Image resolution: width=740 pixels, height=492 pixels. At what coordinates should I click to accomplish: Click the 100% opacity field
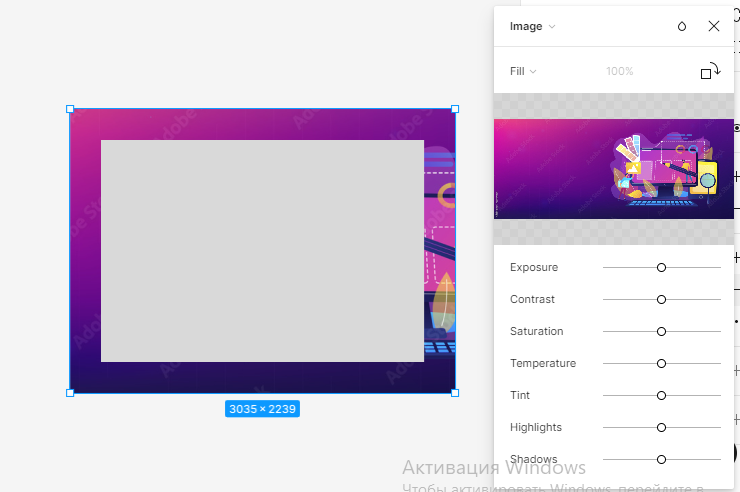(619, 71)
